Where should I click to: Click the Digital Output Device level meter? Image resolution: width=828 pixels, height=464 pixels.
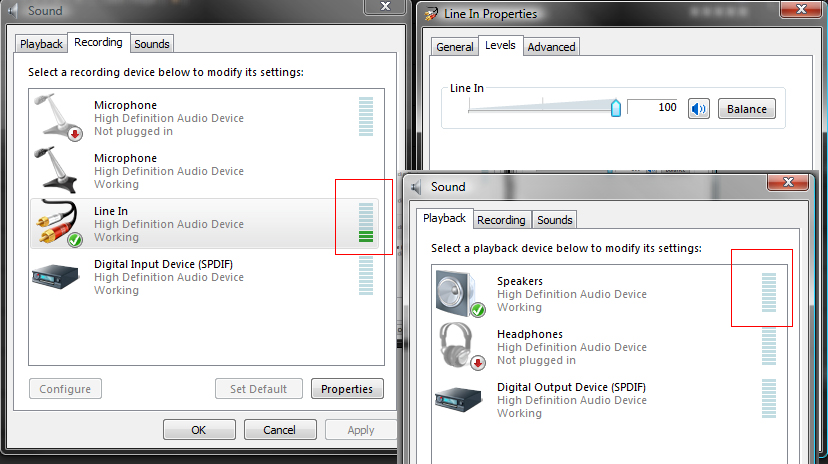(x=769, y=399)
